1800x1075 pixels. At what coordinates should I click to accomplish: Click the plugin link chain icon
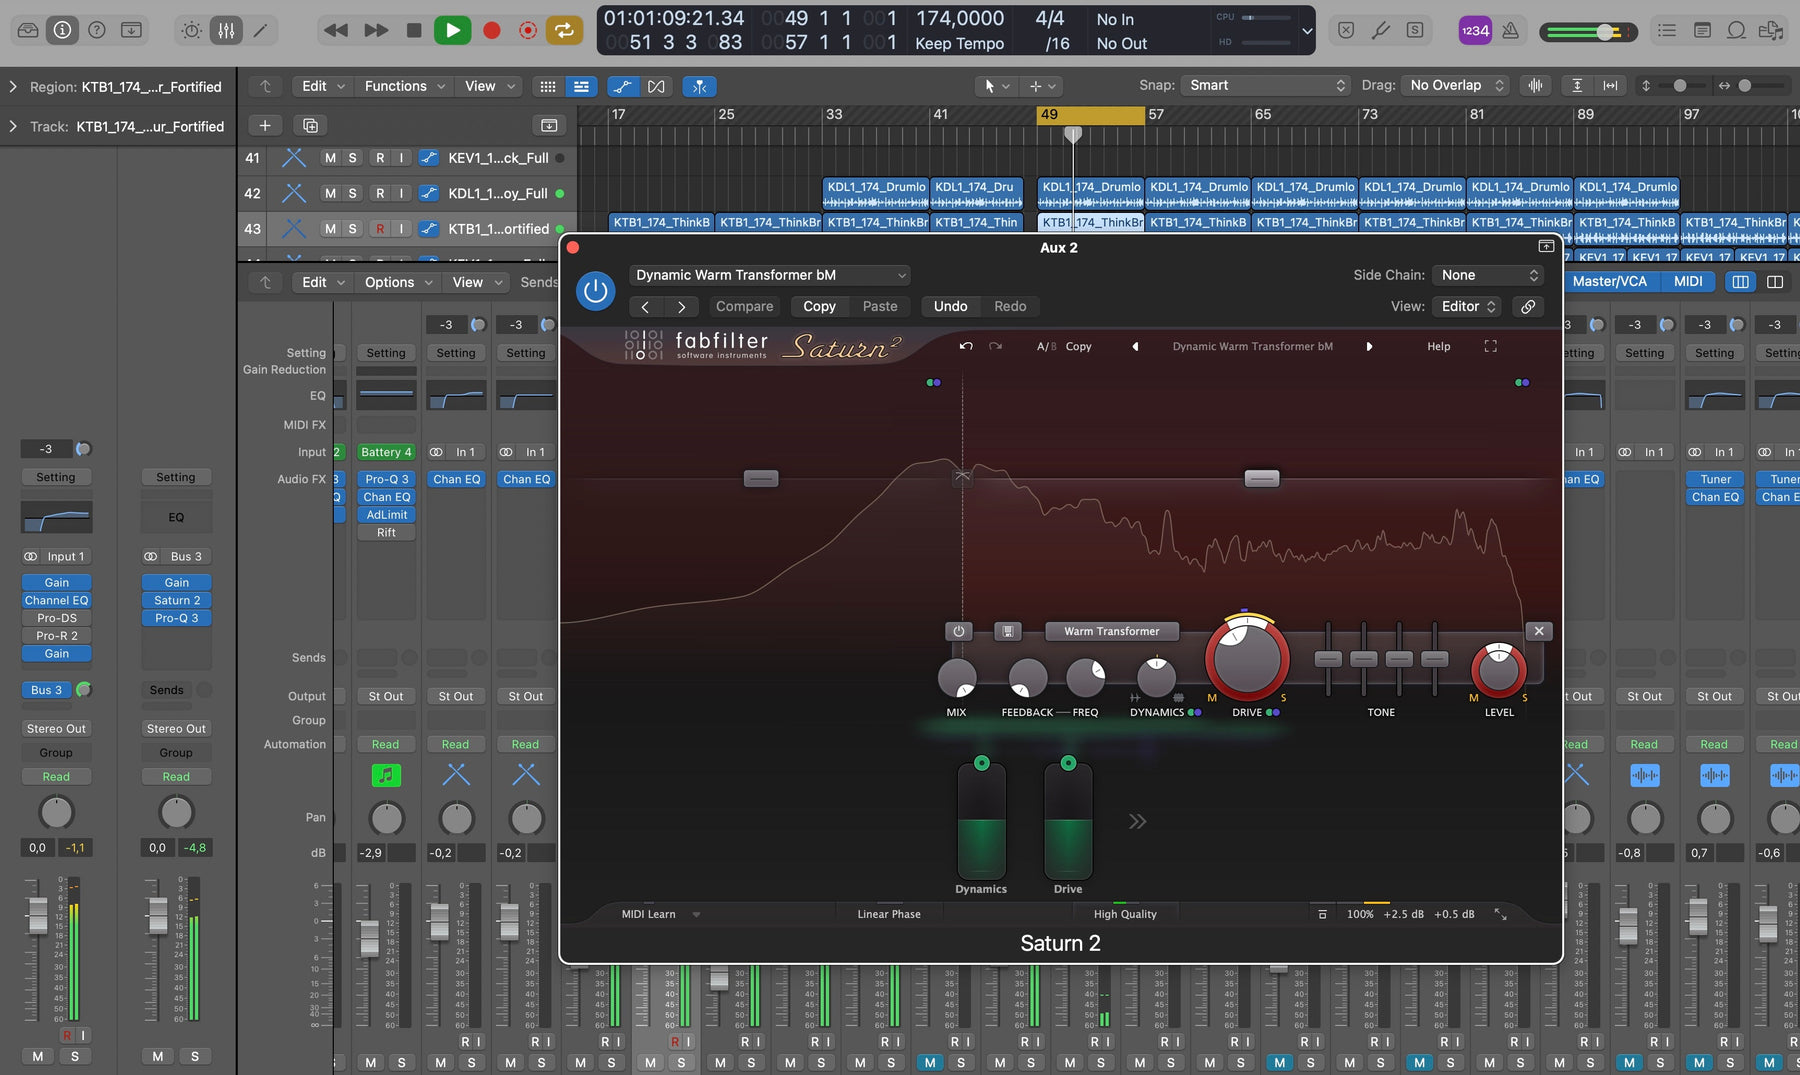[x=1528, y=307]
